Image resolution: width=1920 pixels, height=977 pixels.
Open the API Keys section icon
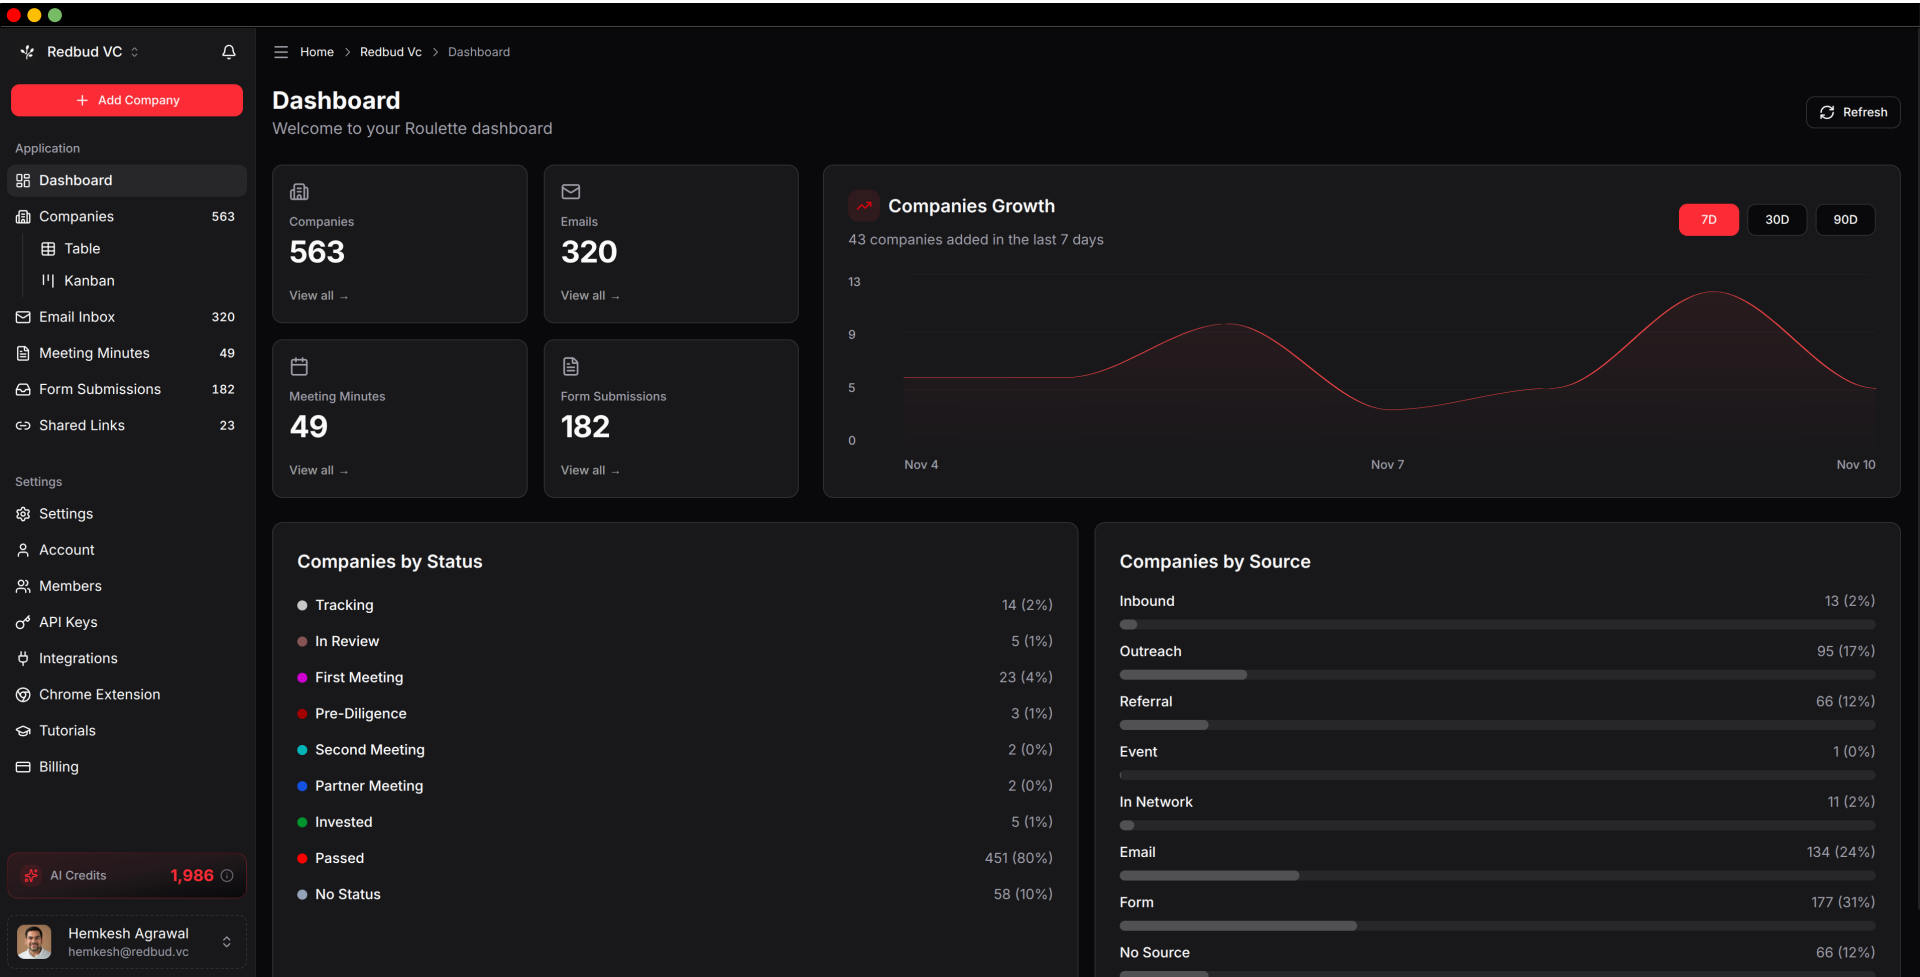tap(22, 622)
